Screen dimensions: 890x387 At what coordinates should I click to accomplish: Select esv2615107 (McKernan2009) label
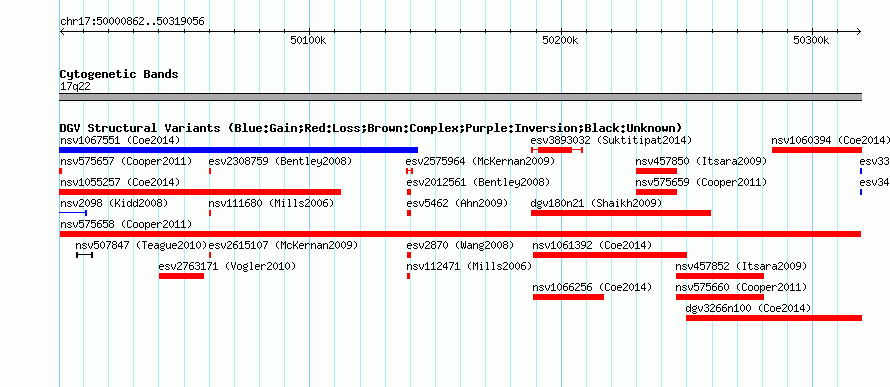pos(284,245)
